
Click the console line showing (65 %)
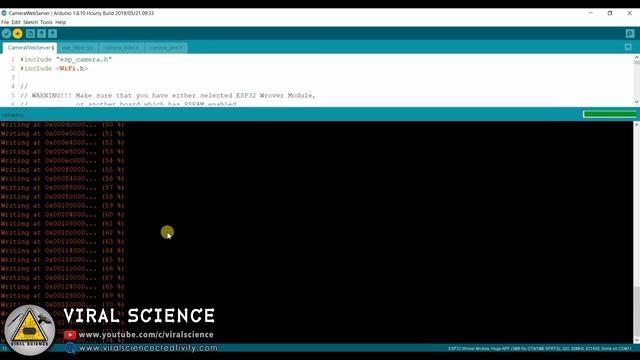tap(62, 260)
